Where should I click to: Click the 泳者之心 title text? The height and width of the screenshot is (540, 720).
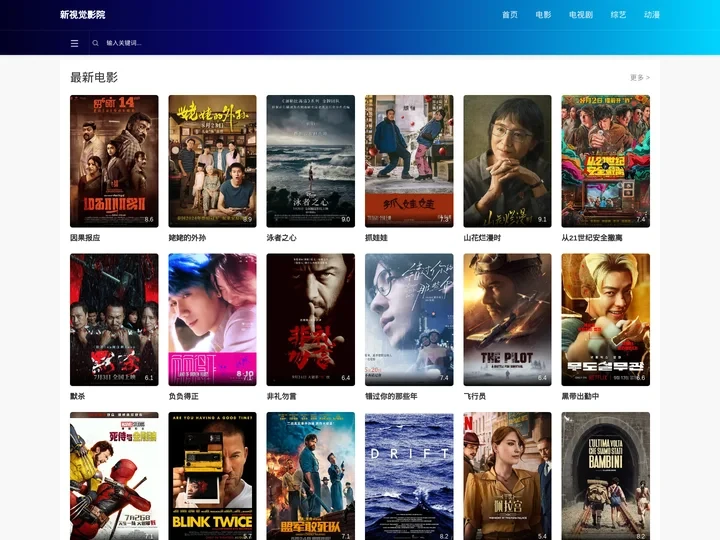pos(281,238)
